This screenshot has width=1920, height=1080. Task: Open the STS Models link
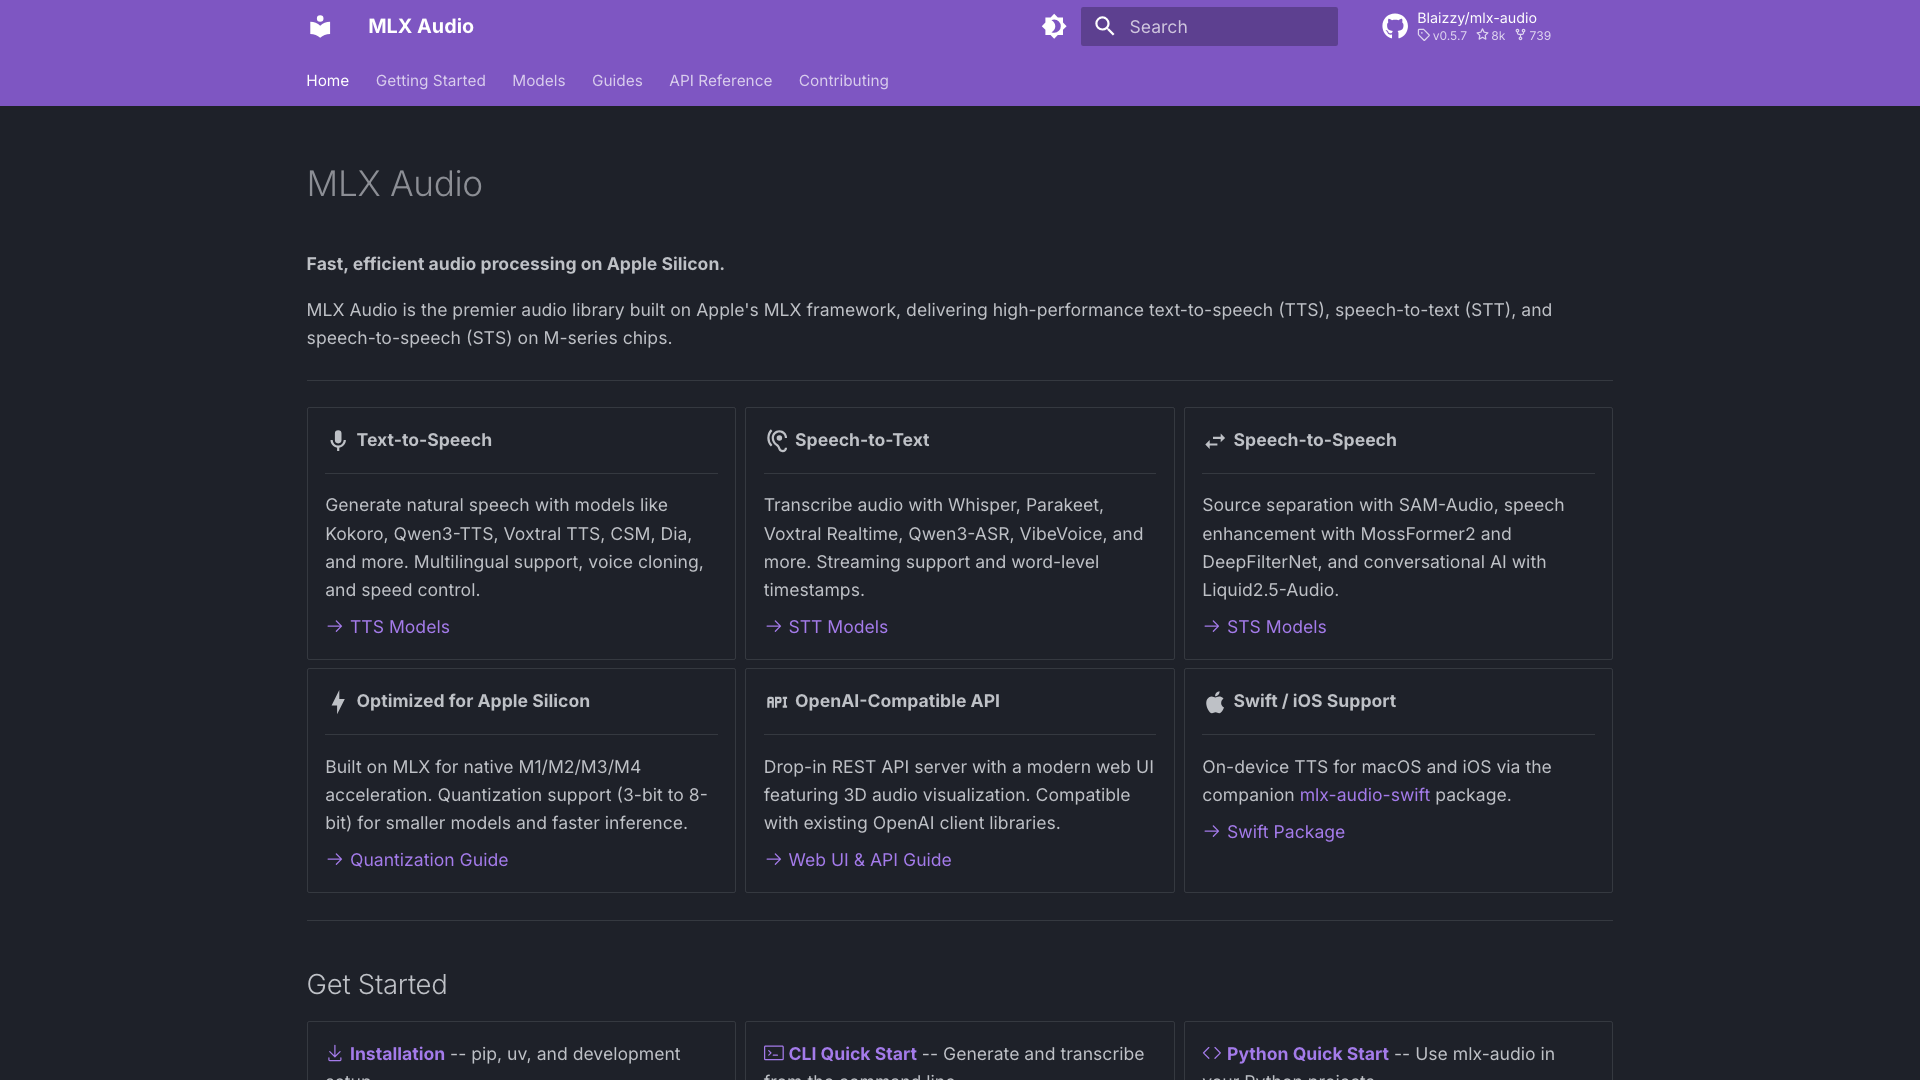tap(1276, 627)
